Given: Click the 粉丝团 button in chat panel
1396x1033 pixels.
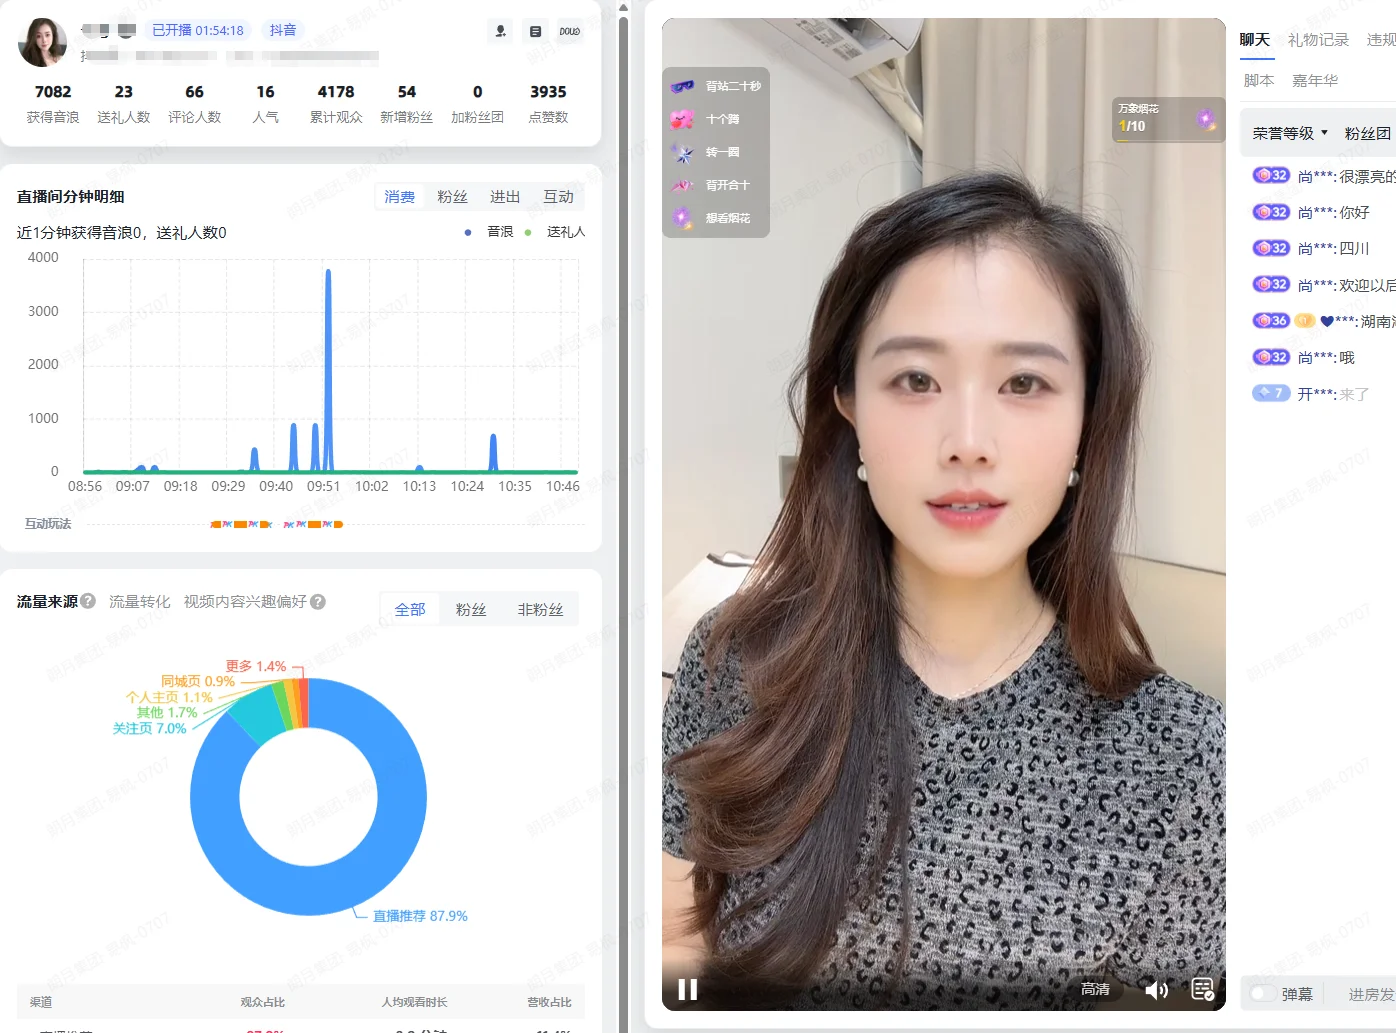Looking at the screenshot, I should click(1367, 132).
